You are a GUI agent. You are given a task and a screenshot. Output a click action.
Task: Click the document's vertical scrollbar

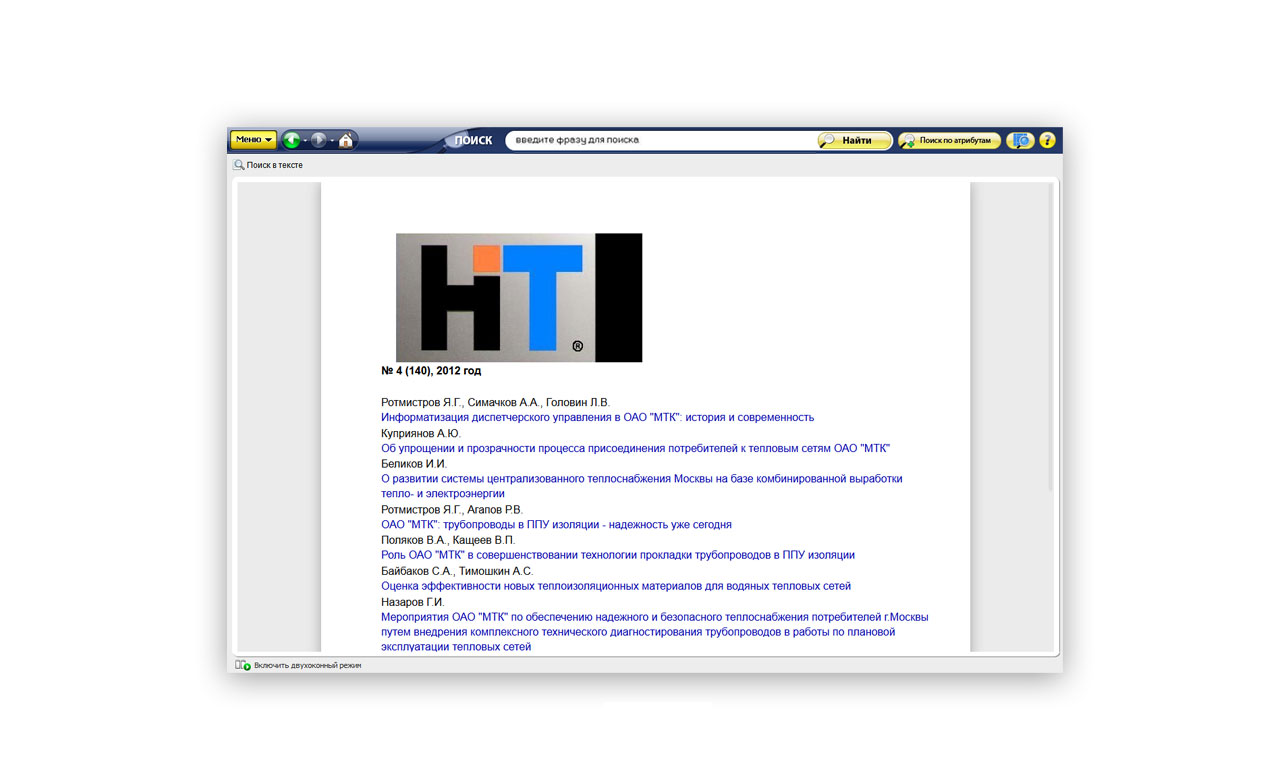[1050, 336]
